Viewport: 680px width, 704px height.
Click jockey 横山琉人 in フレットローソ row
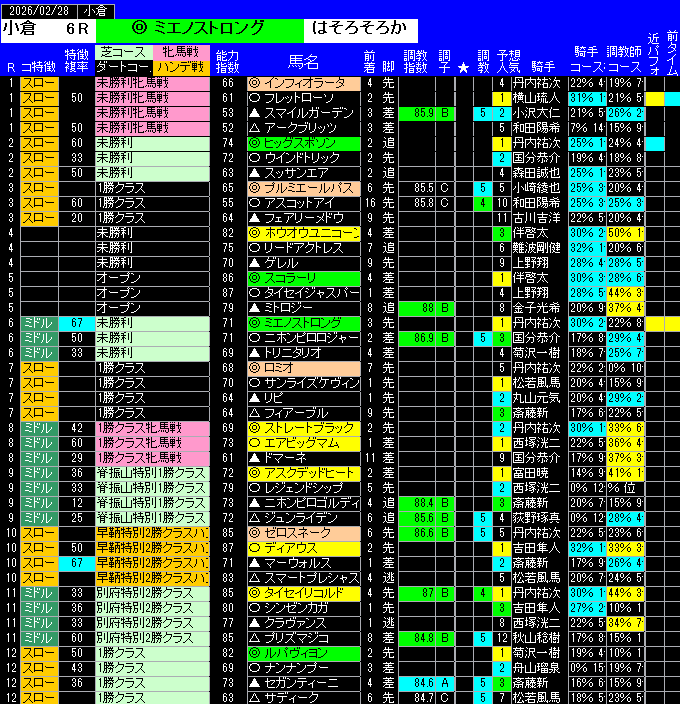537,98
